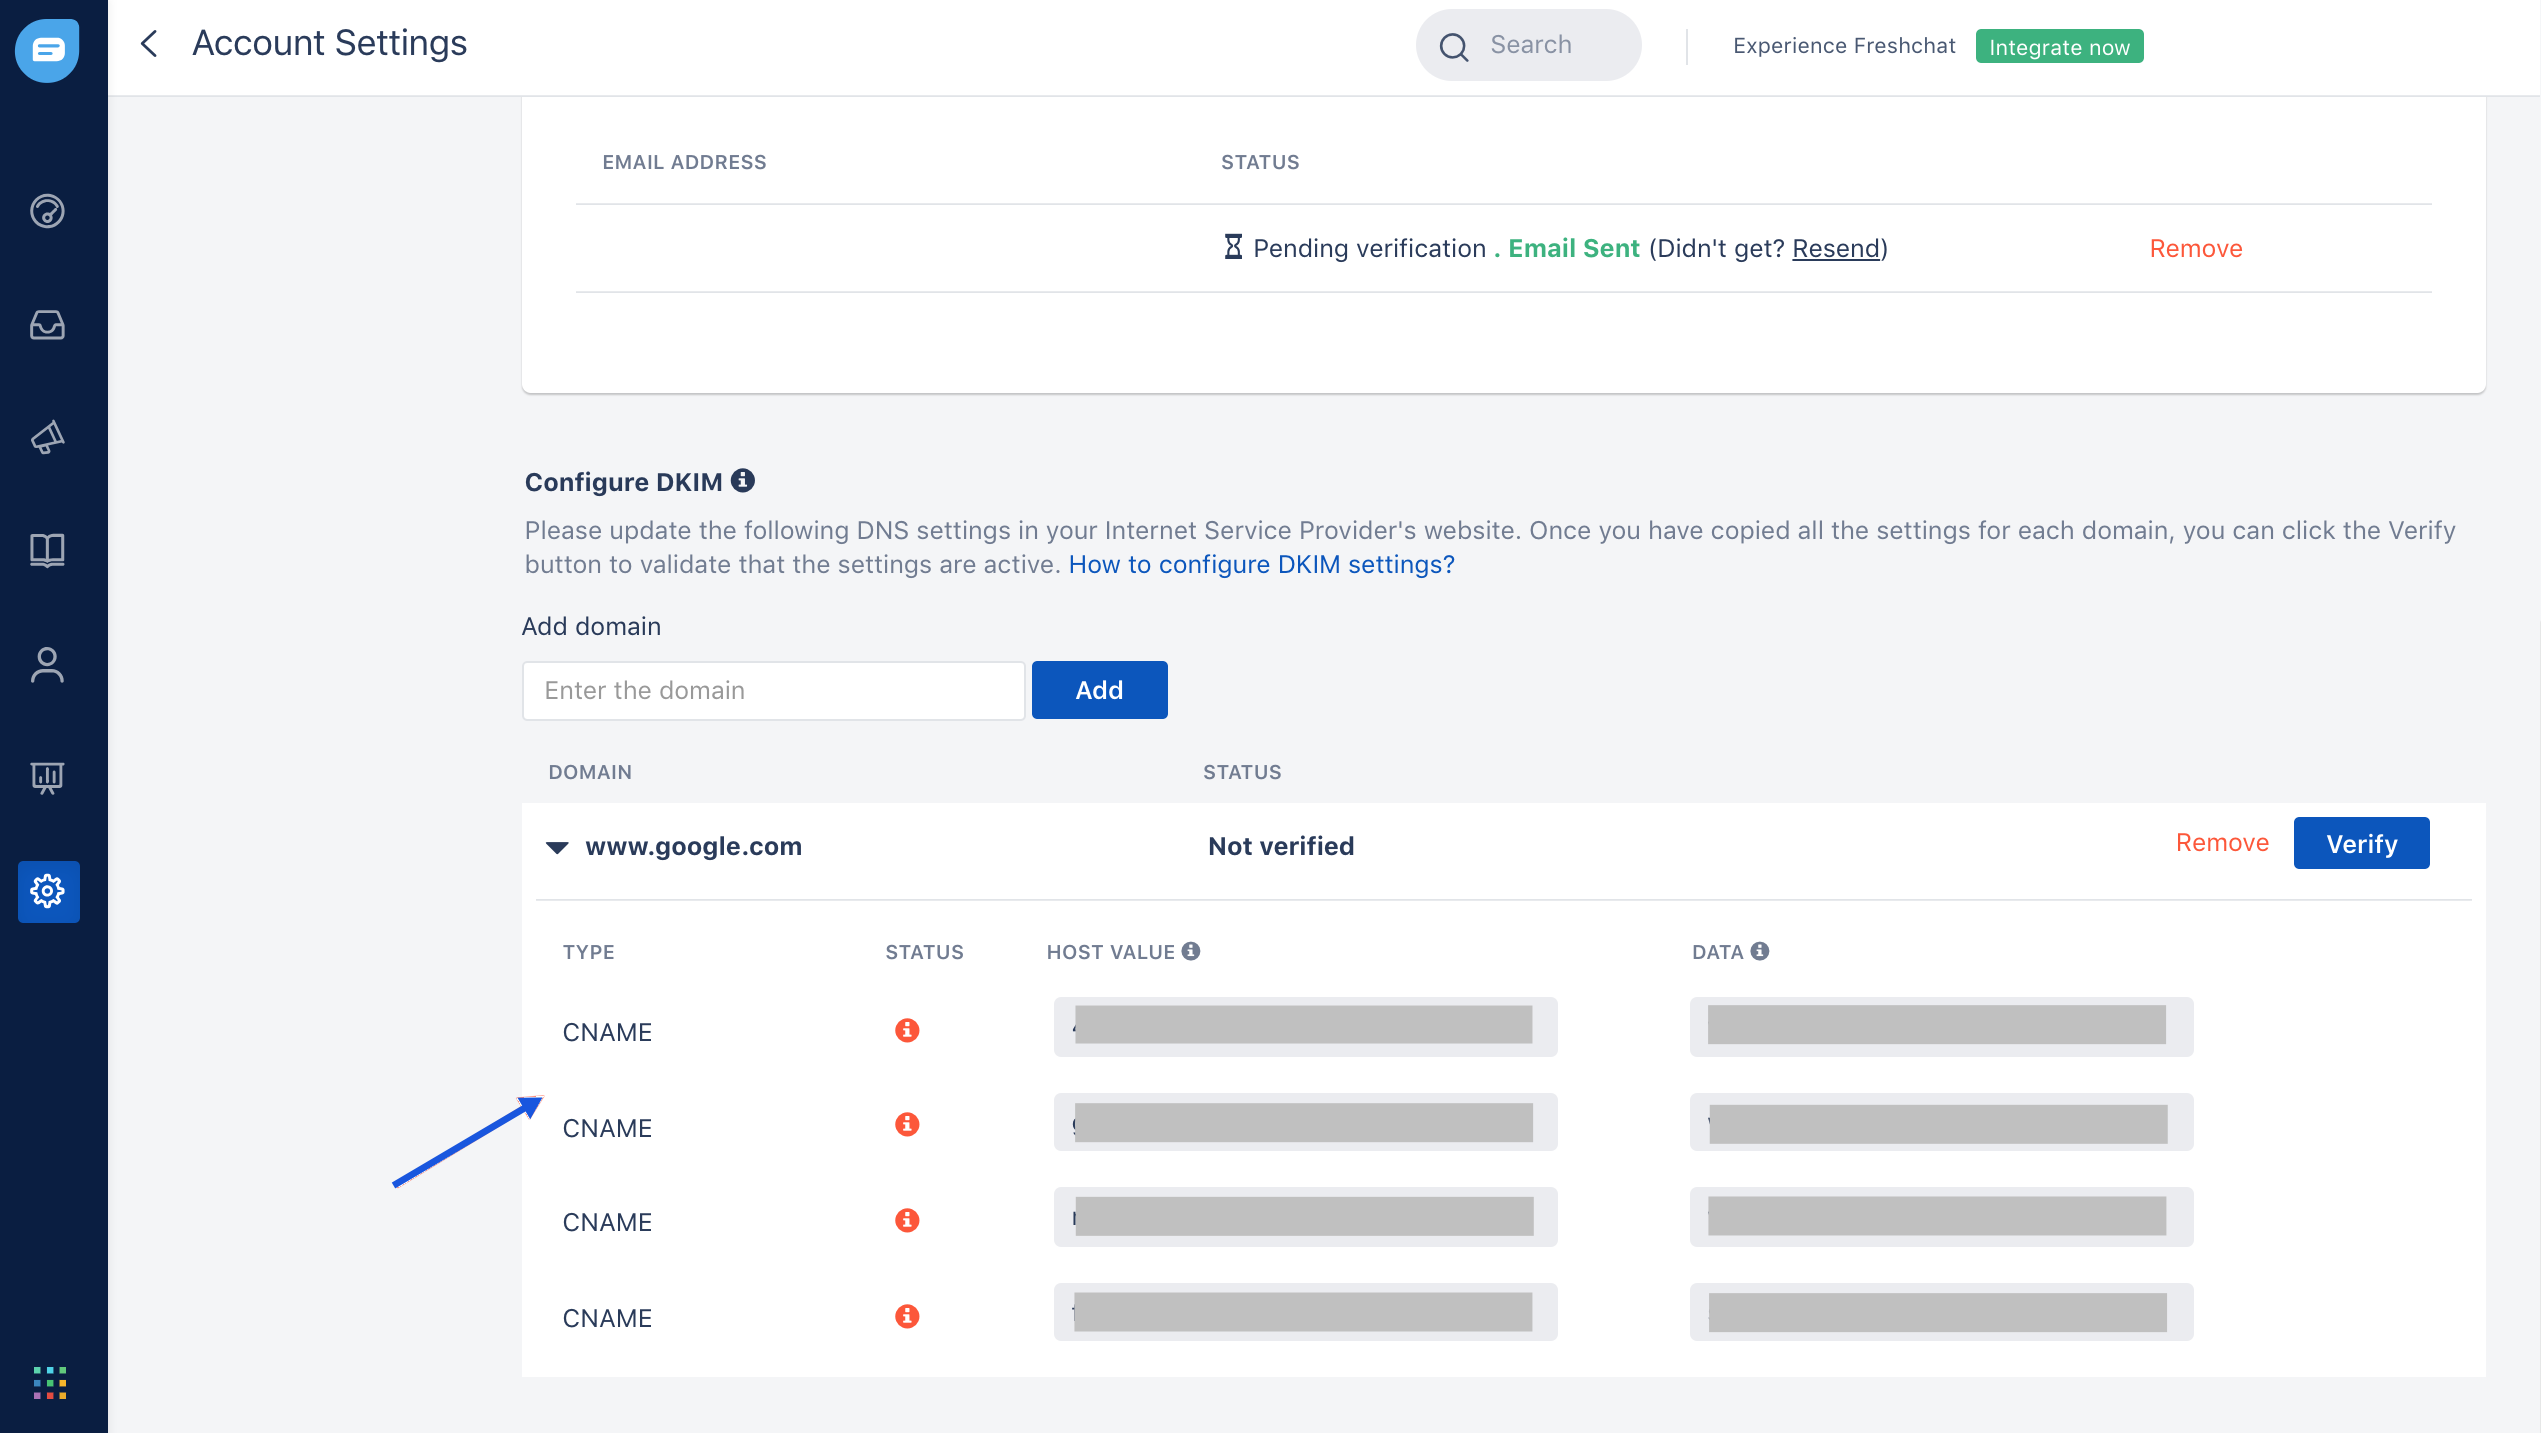This screenshot has height=1433, width=2541.
Task: Go back using the Account Settings arrow
Action: coord(149,43)
